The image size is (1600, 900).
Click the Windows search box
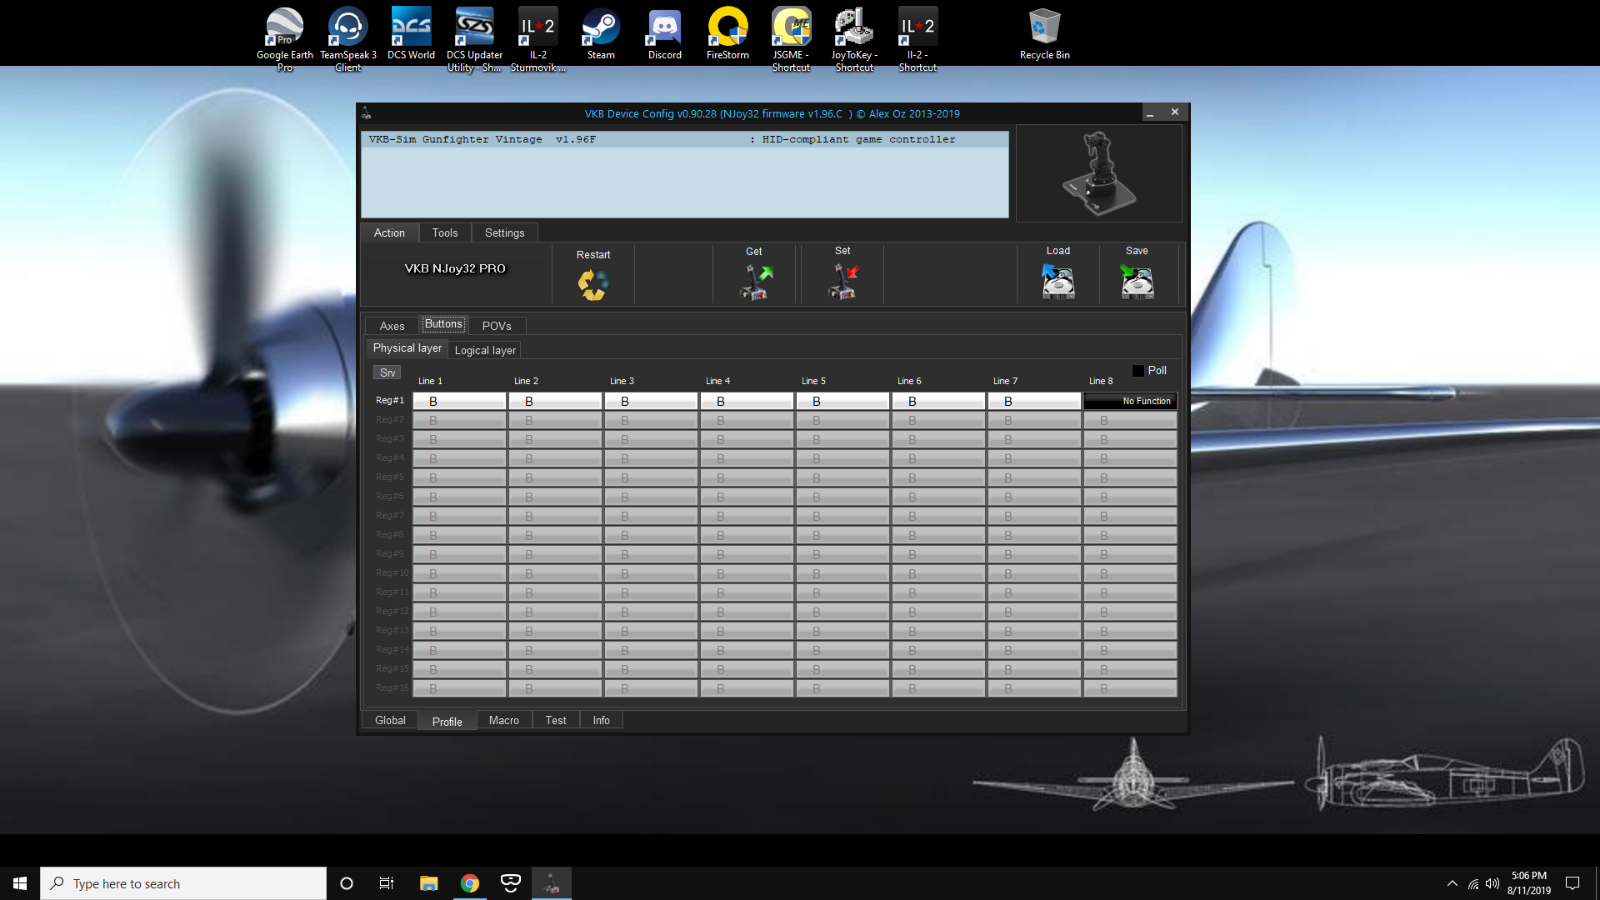(x=183, y=883)
